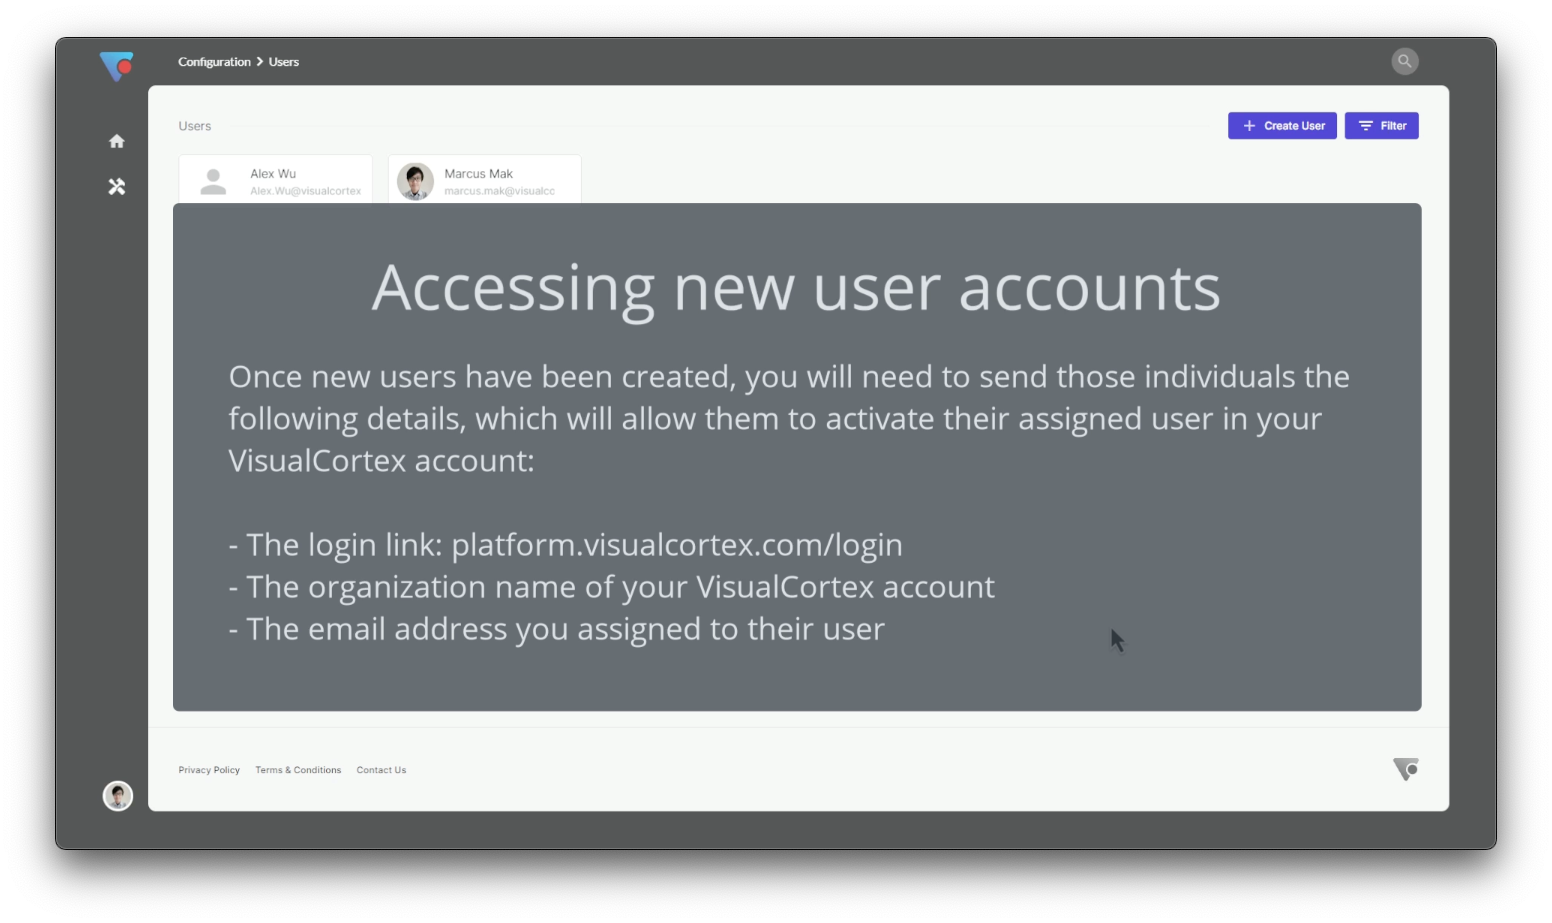Open the Privacy Policy link
This screenshot has width=1552, height=923.
pyautogui.click(x=209, y=770)
